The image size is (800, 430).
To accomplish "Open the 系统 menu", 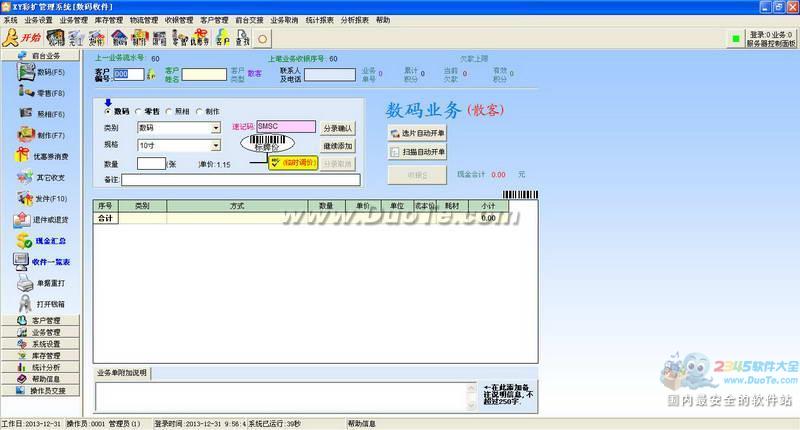I will pos(11,20).
